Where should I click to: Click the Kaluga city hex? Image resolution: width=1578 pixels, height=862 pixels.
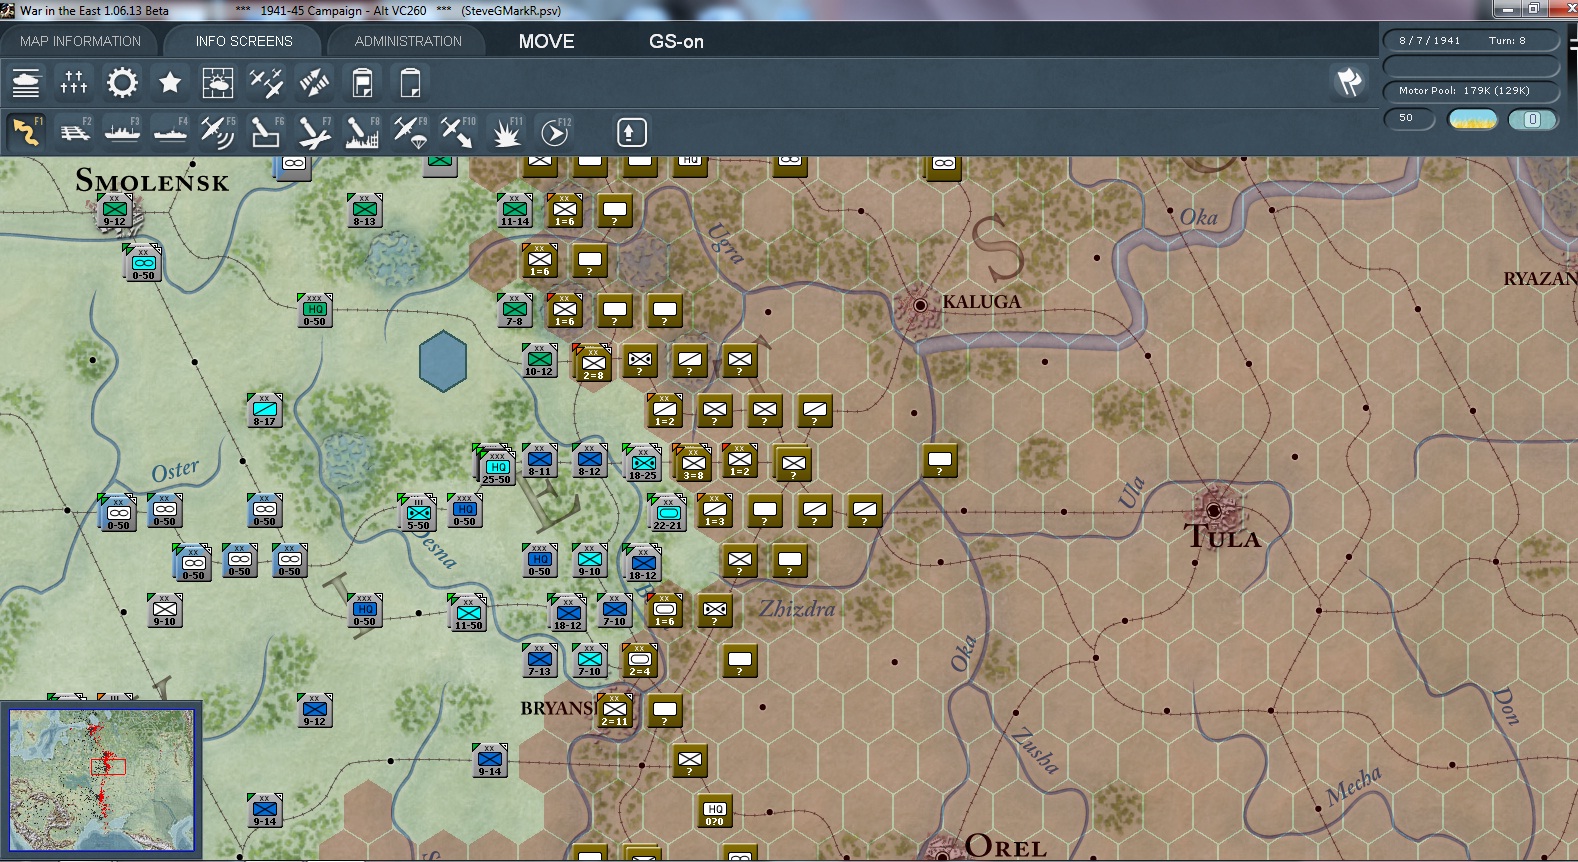tap(920, 305)
